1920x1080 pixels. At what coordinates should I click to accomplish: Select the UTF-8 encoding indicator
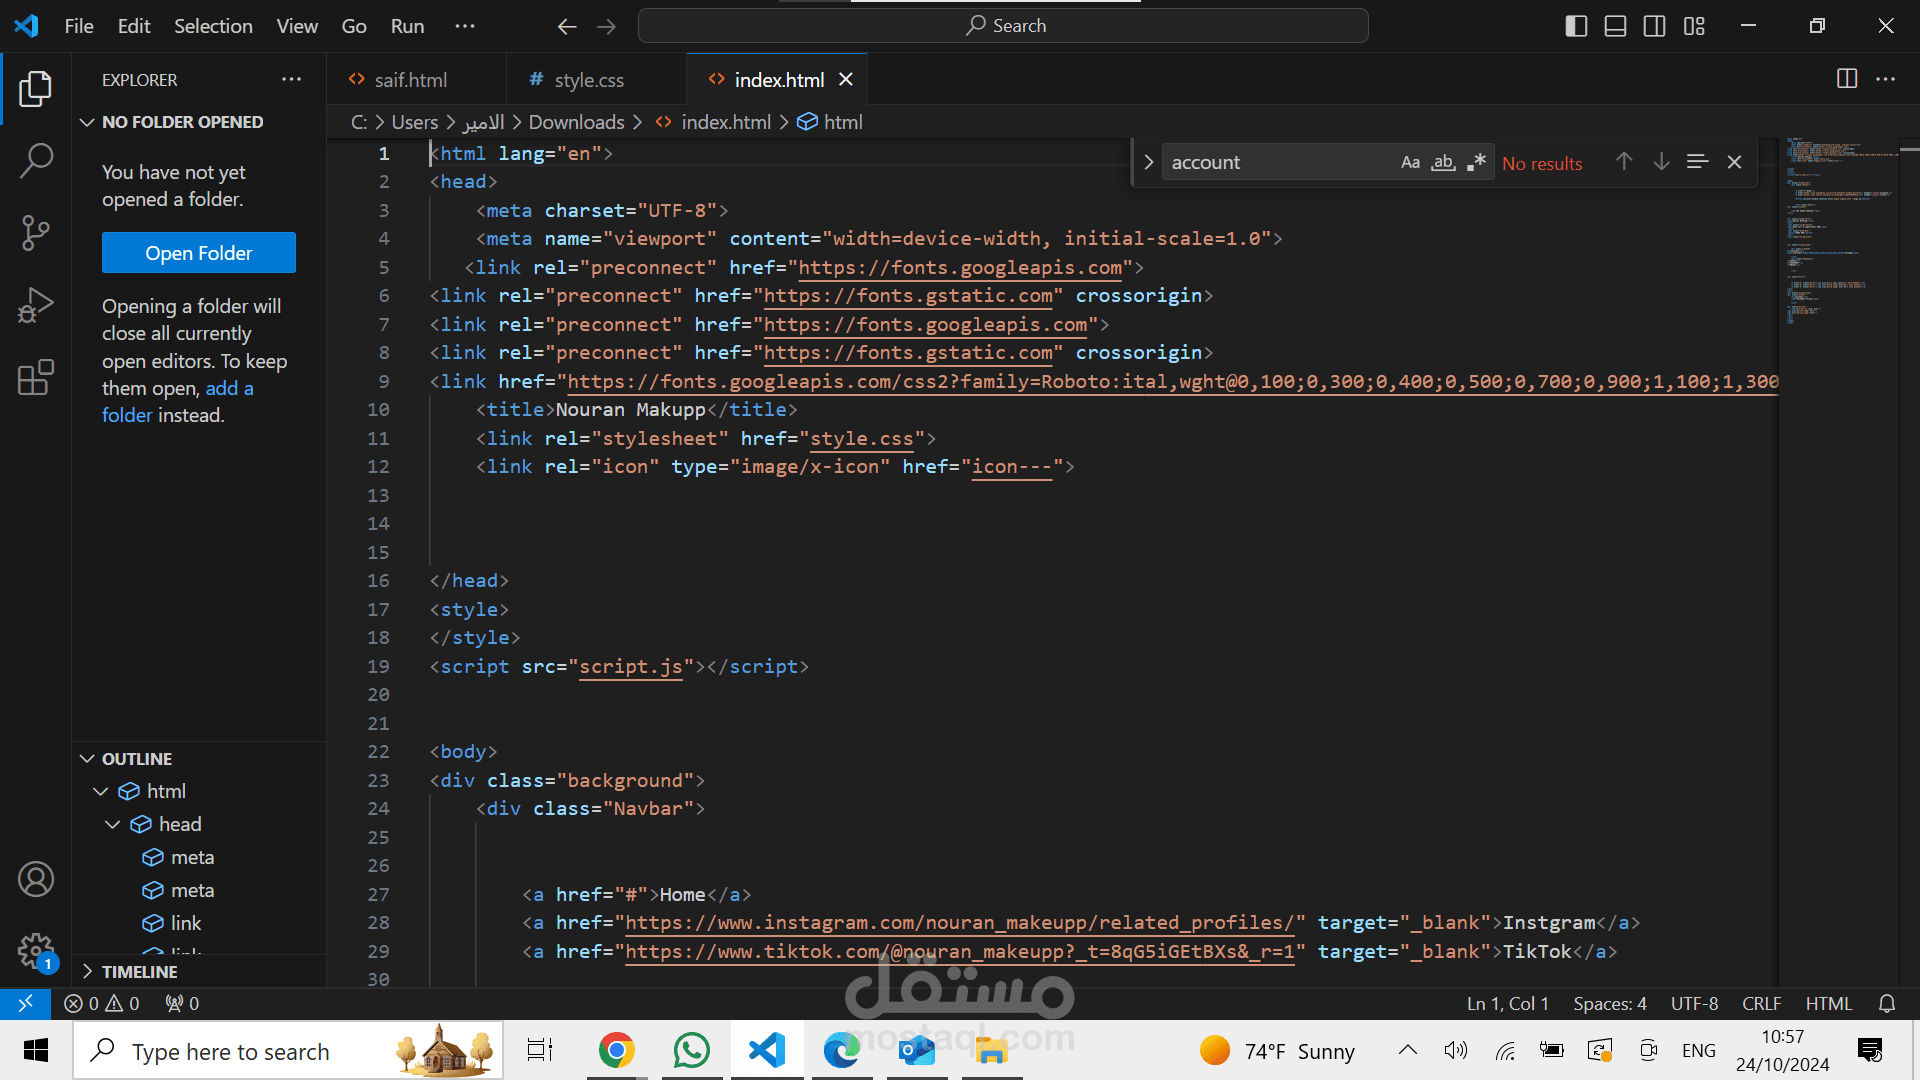(x=1694, y=1003)
